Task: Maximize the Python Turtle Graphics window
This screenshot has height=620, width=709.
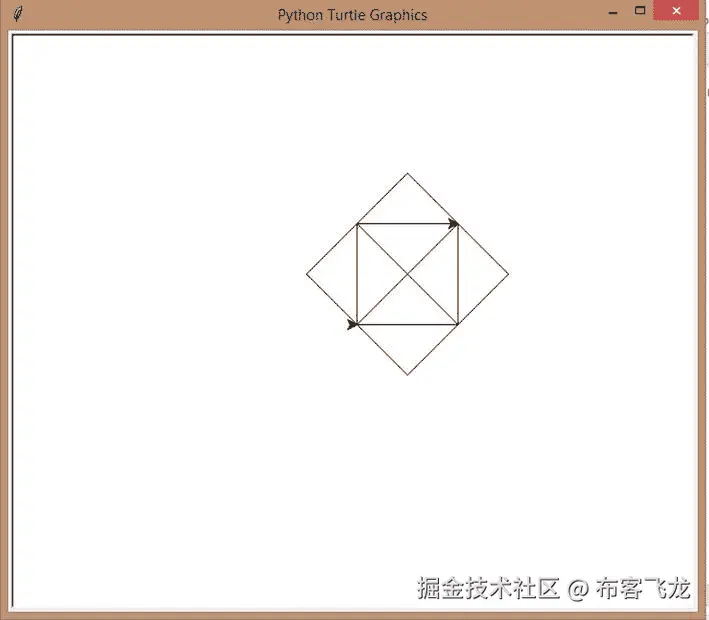Action: click(640, 10)
